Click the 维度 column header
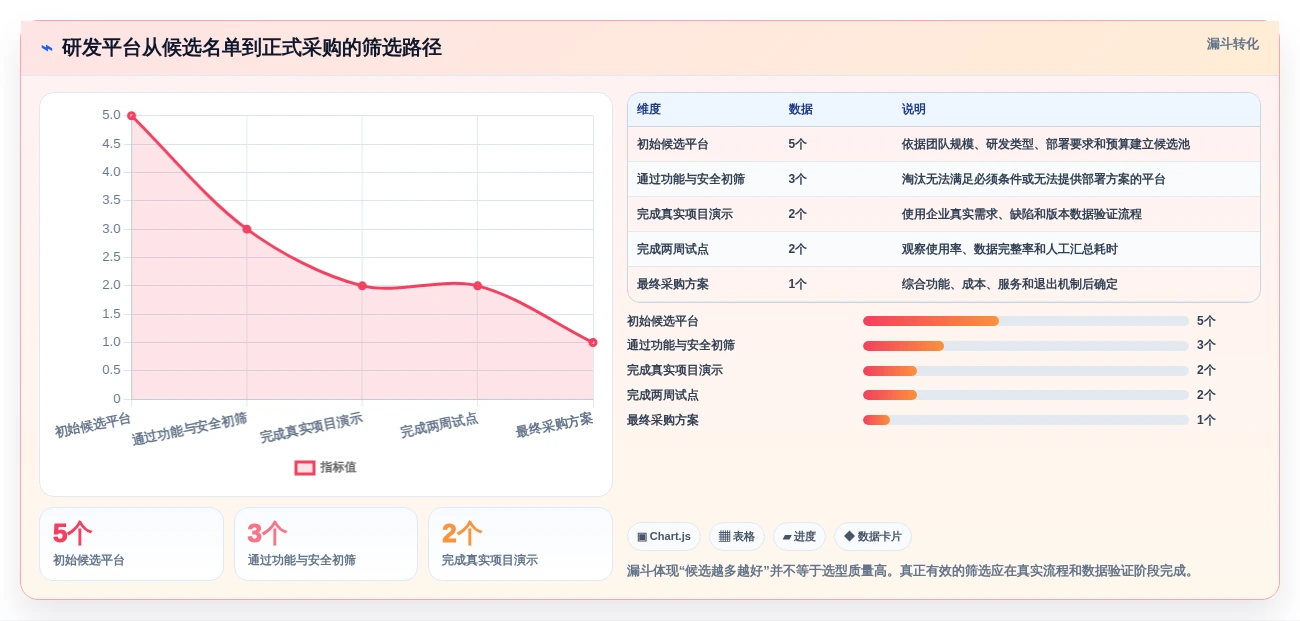This screenshot has width=1300, height=621. (x=649, y=109)
